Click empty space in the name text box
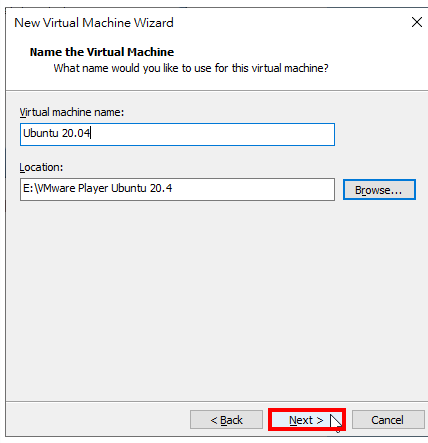This screenshot has height=443, width=428. click(213, 134)
